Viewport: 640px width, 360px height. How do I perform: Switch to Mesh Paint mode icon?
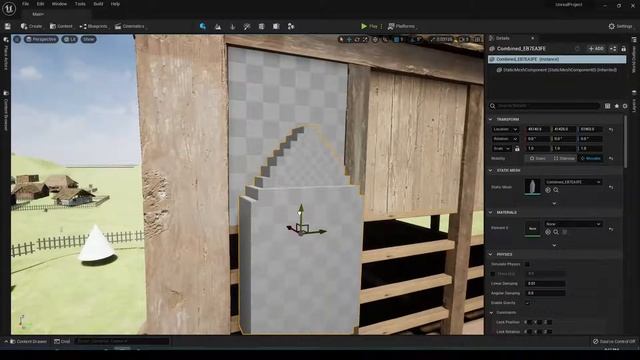(x=247, y=27)
